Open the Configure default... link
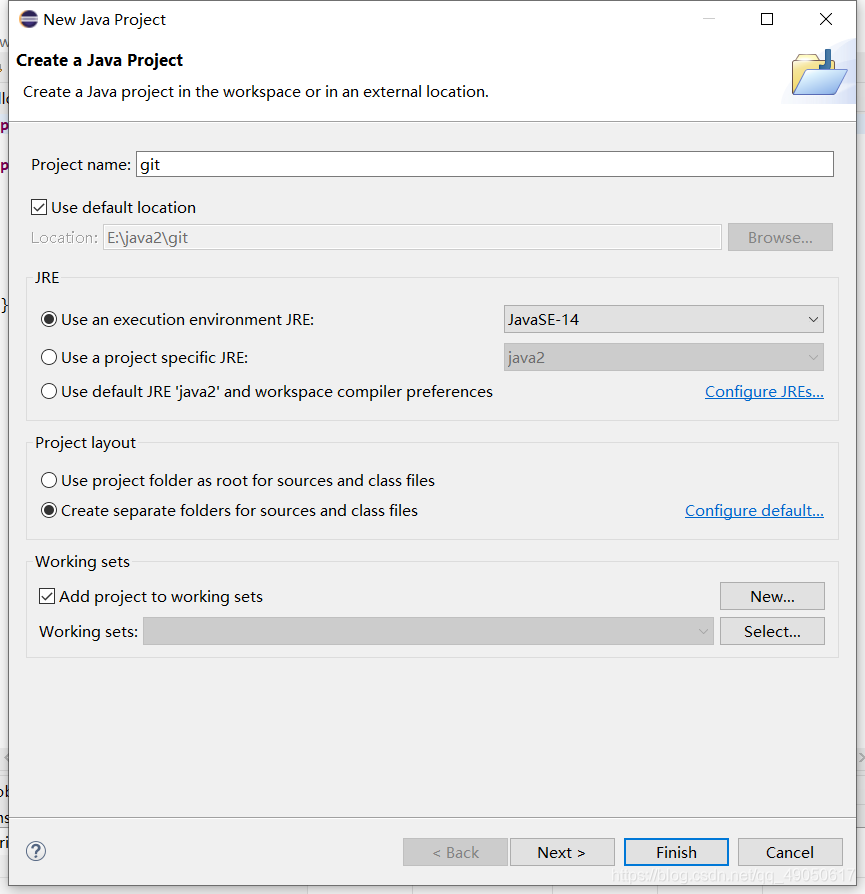Screen dimensions: 865x894 (754, 510)
